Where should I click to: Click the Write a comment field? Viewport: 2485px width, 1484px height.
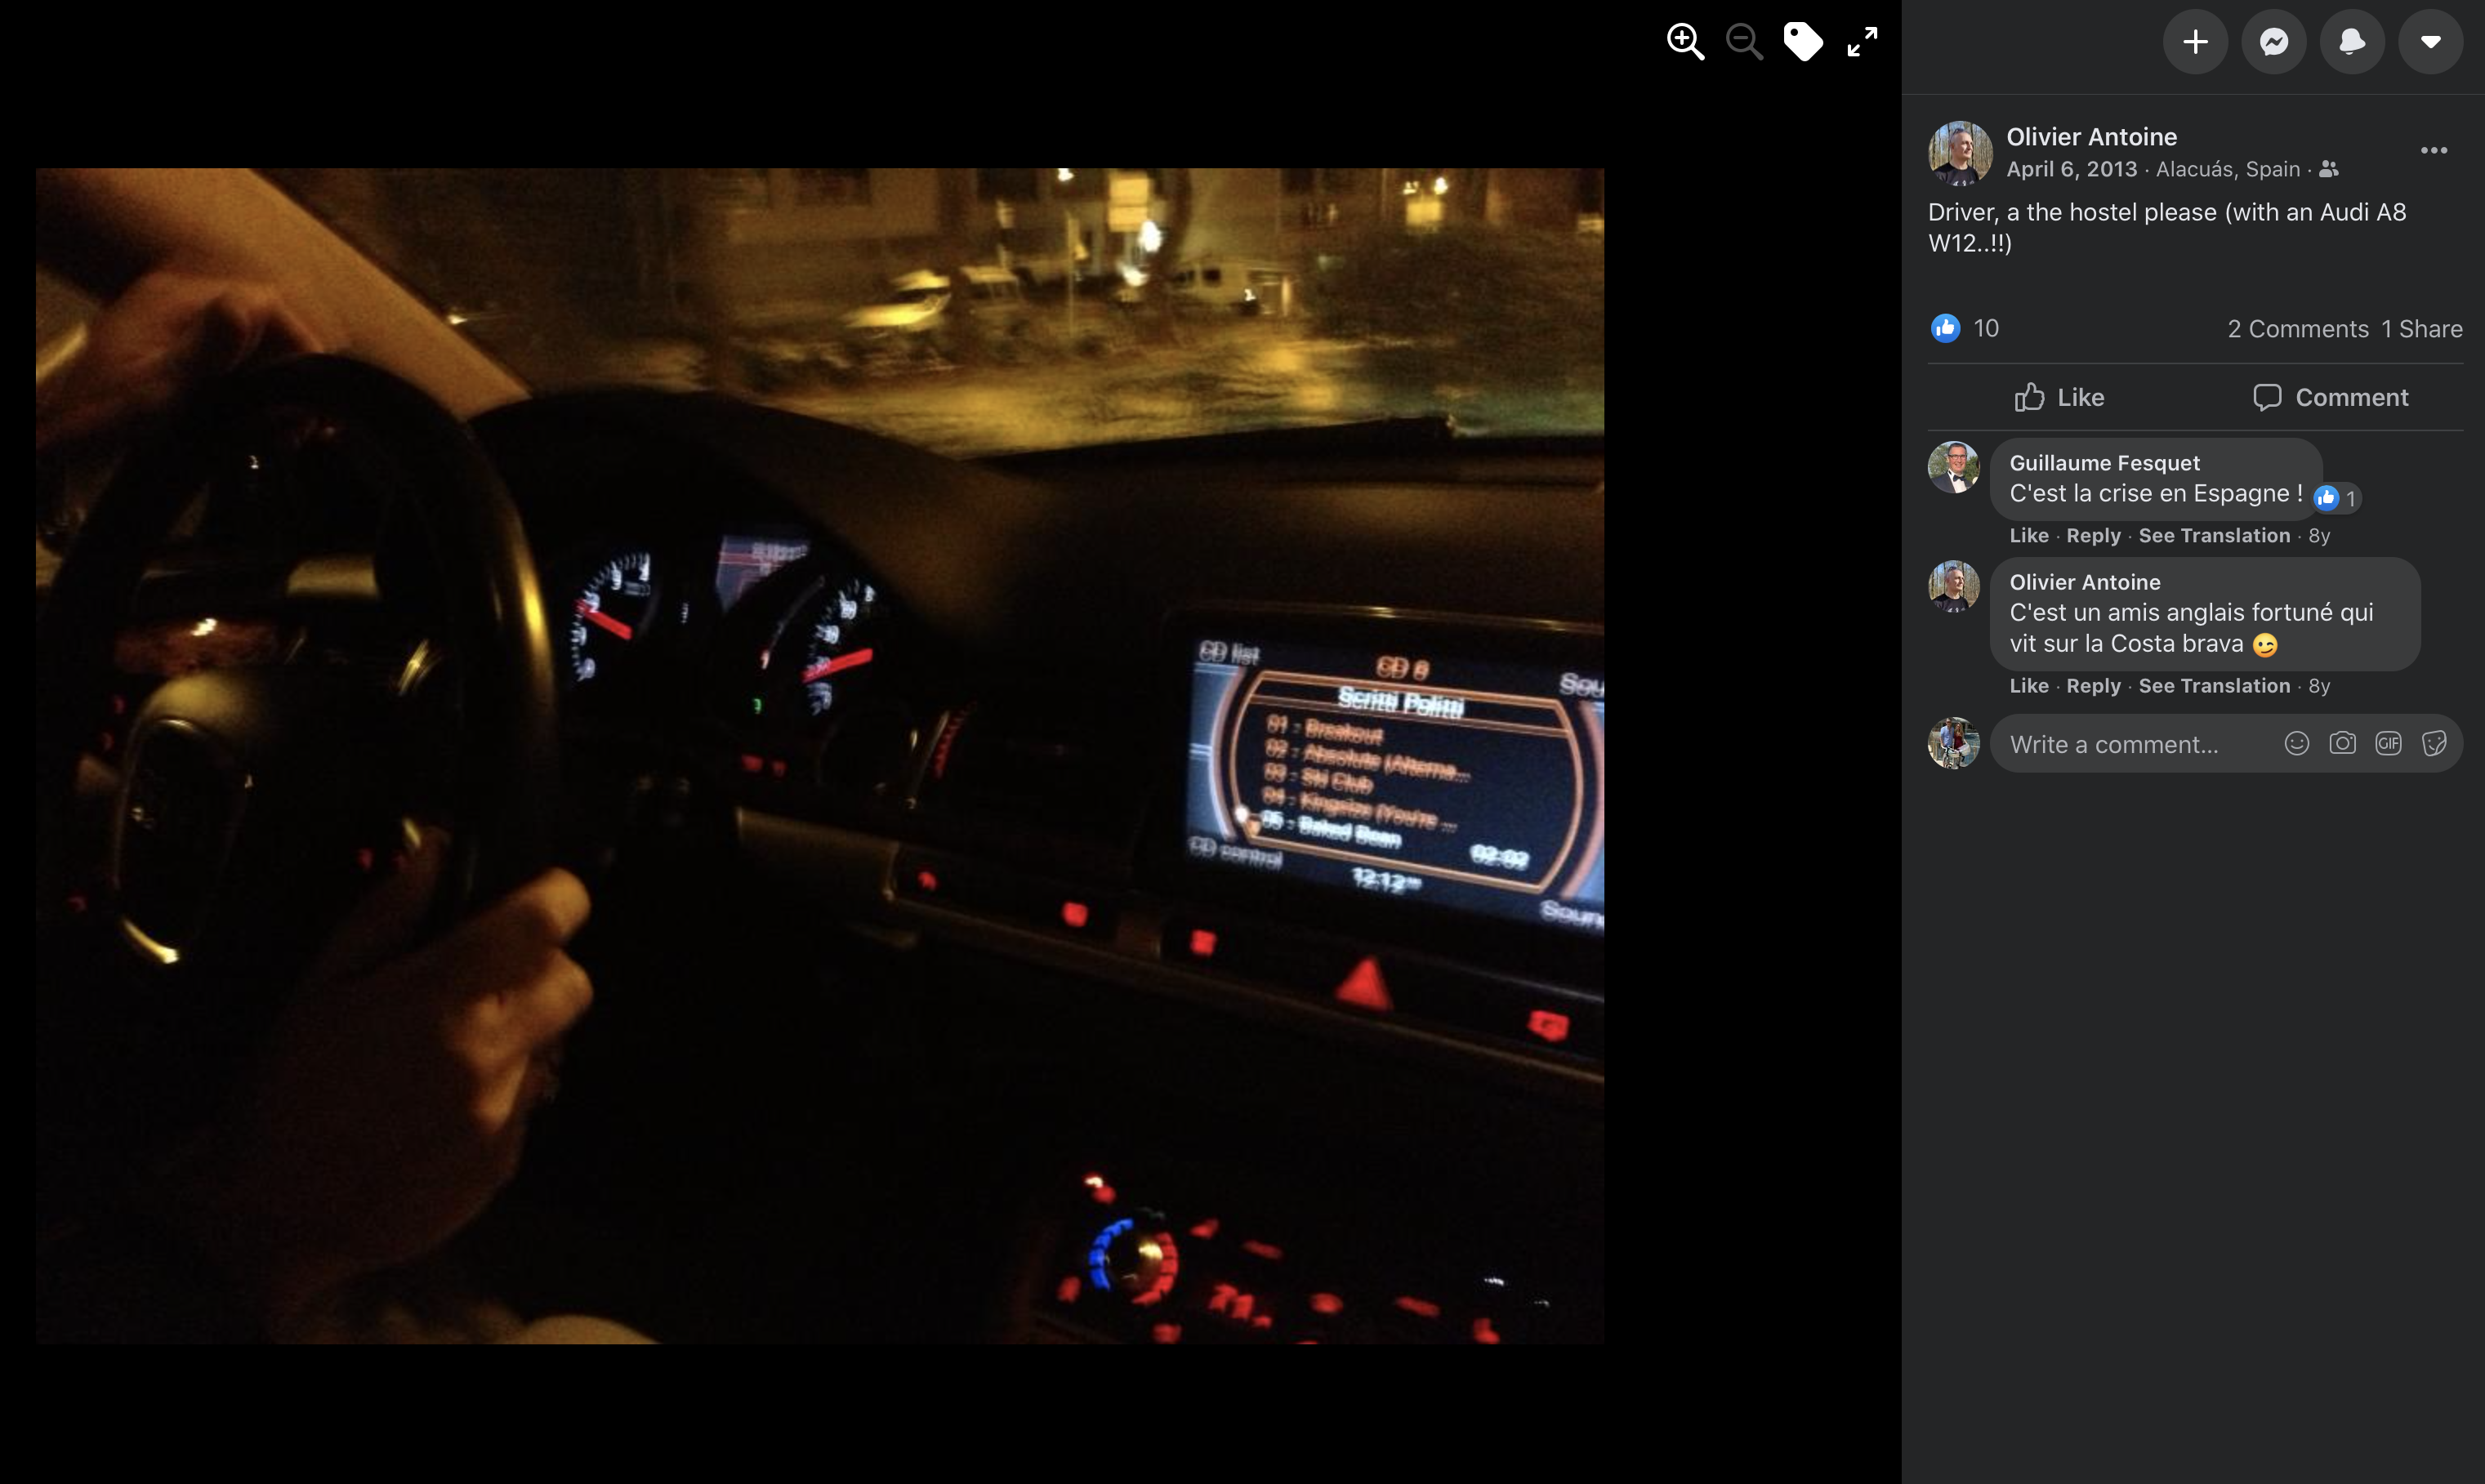2114,744
